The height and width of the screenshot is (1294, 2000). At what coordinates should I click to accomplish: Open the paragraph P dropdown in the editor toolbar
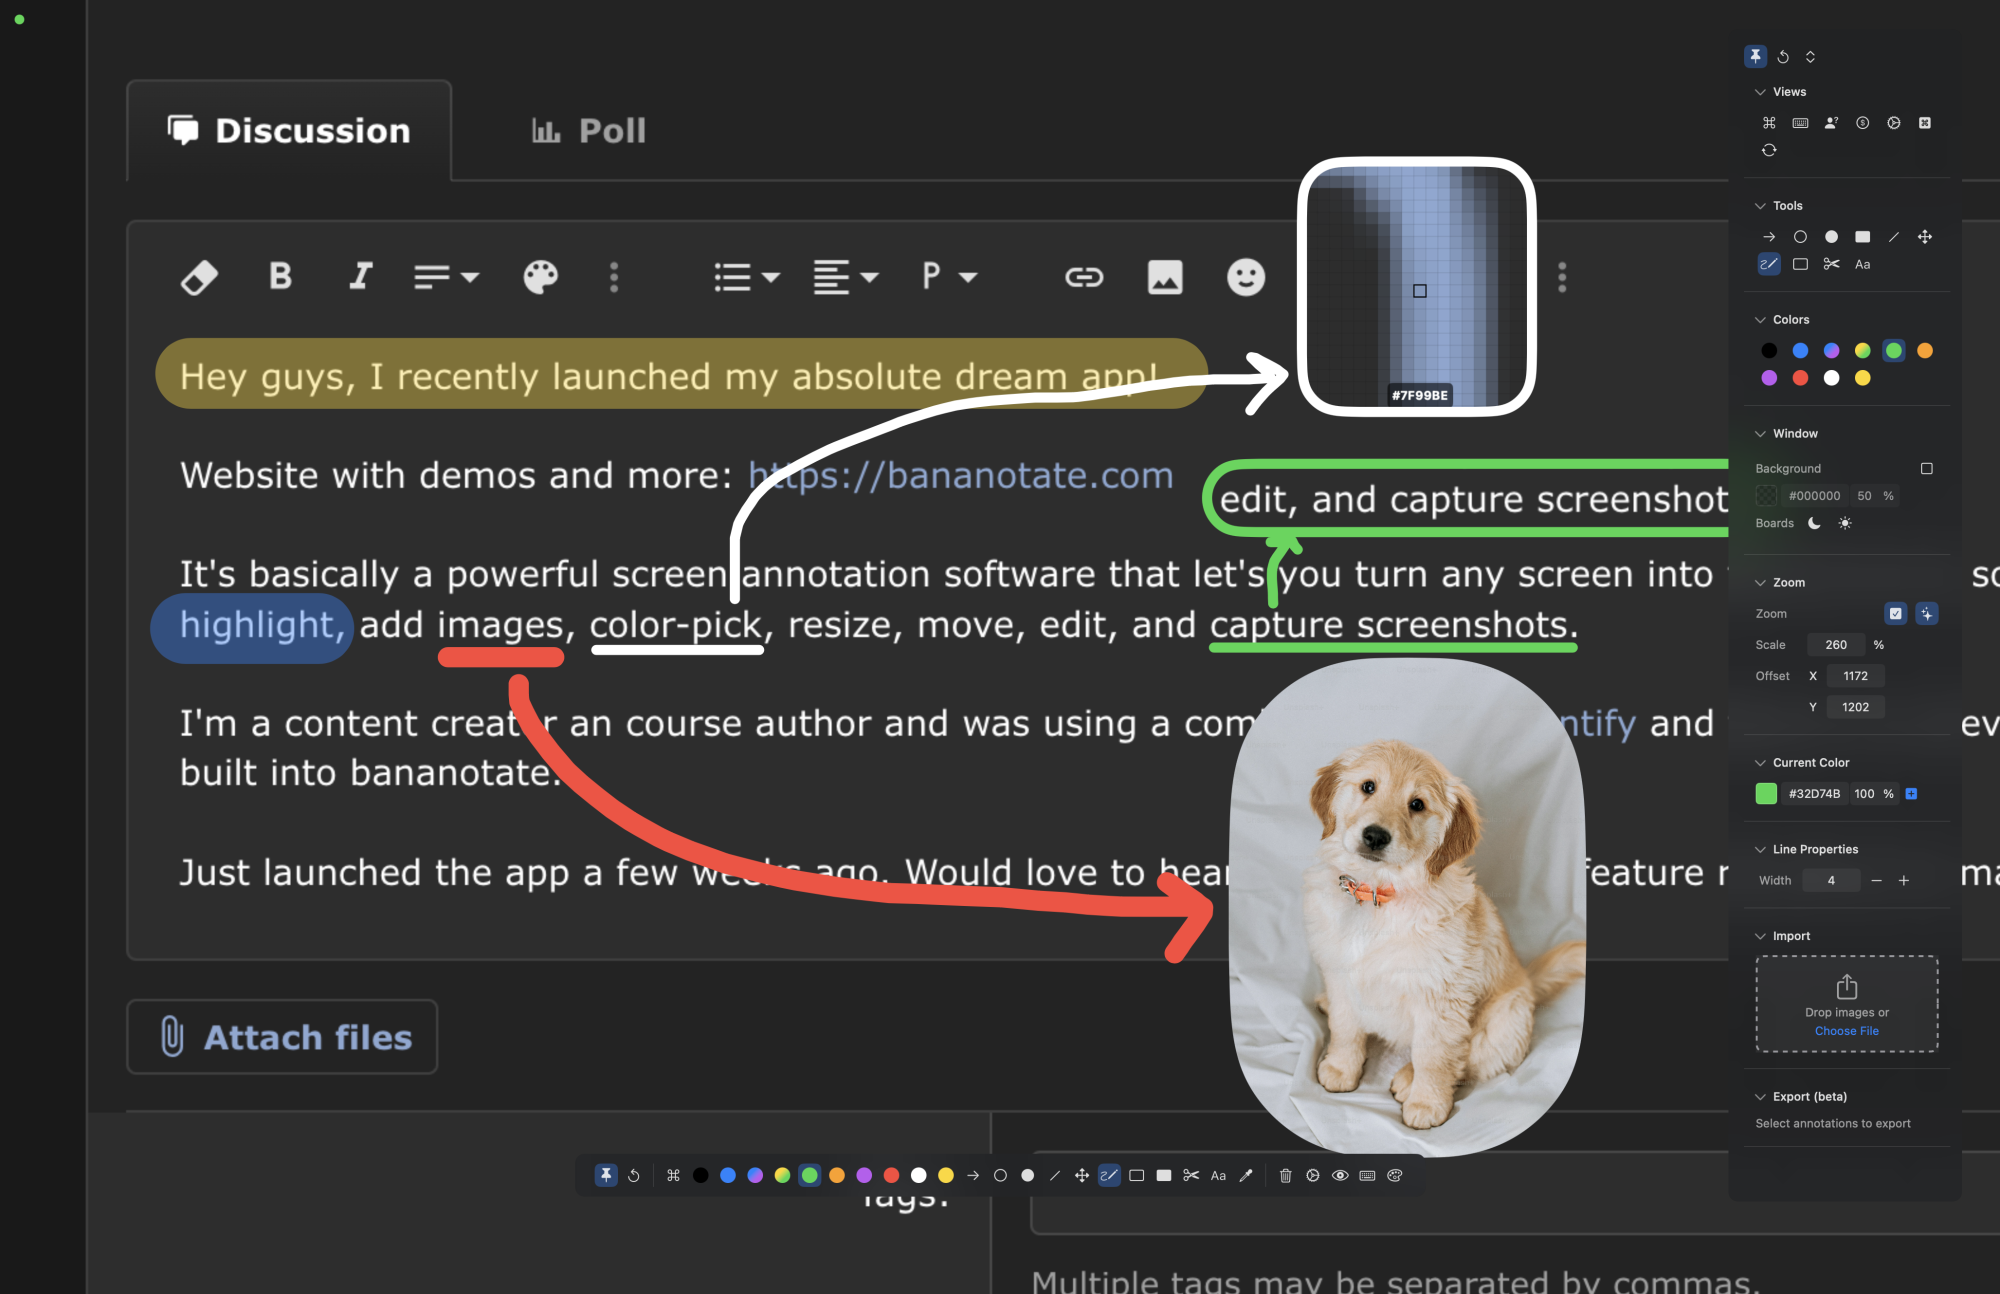pyautogui.click(x=949, y=276)
